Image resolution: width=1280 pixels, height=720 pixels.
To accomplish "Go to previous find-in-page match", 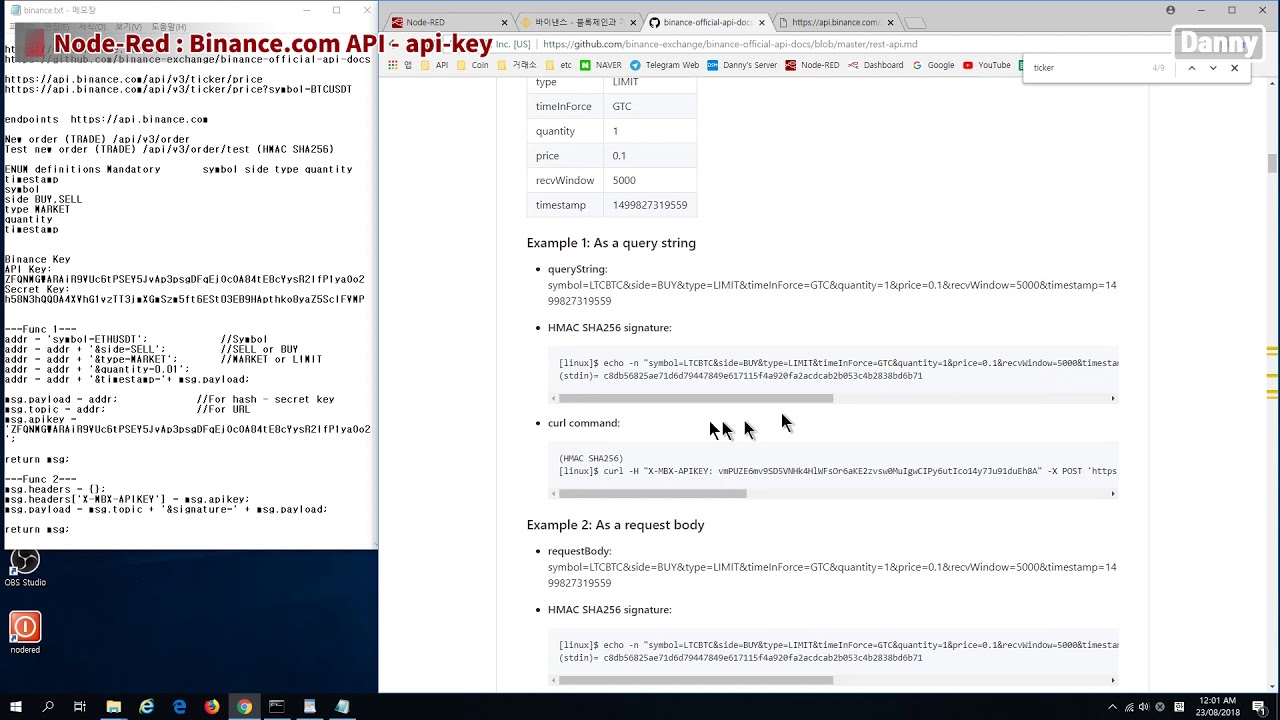I will (1191, 68).
